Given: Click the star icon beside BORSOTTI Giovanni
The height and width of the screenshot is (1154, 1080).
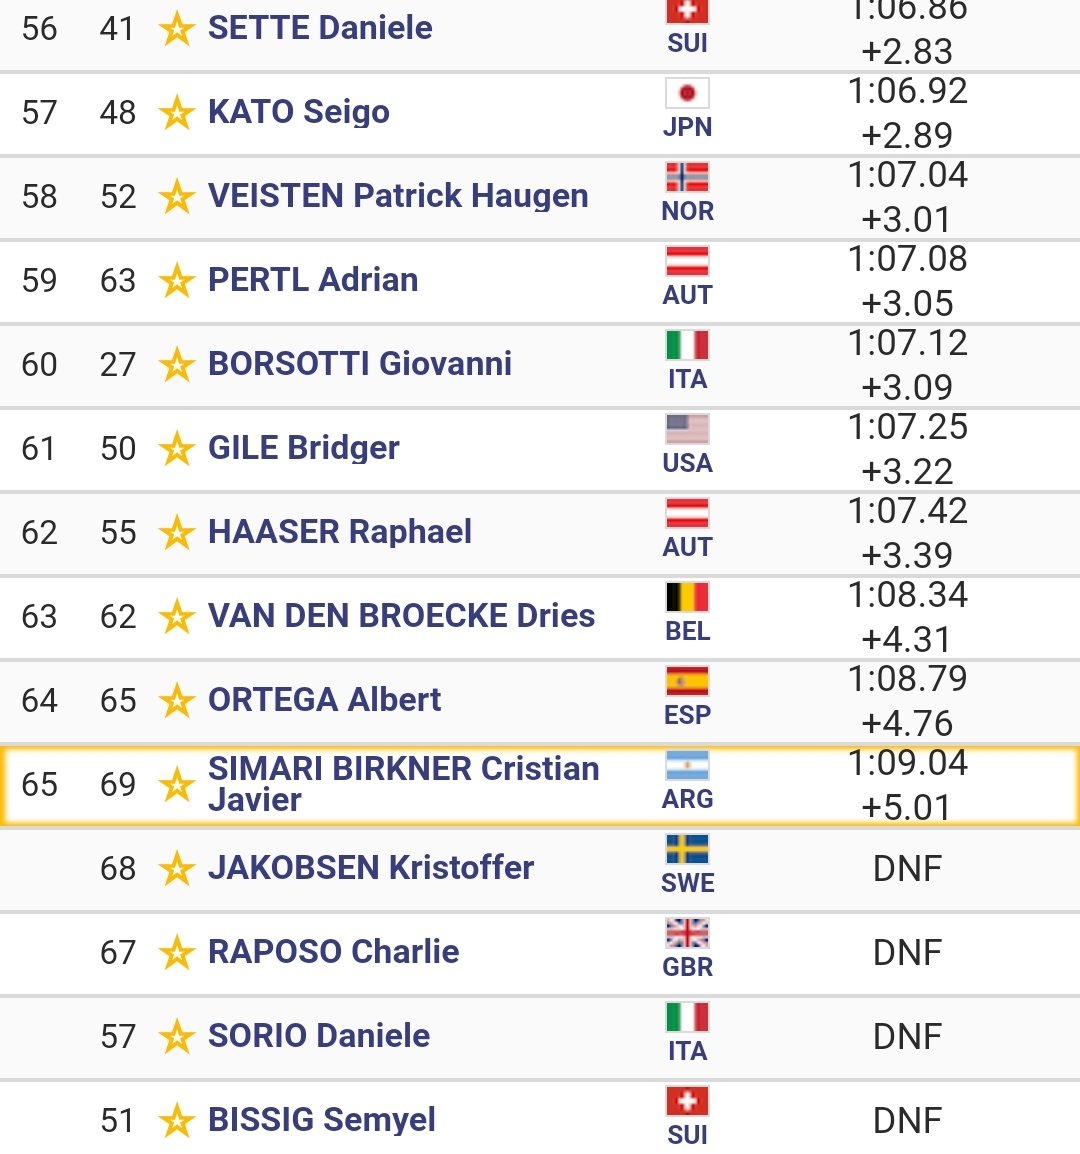Looking at the screenshot, I should [177, 365].
